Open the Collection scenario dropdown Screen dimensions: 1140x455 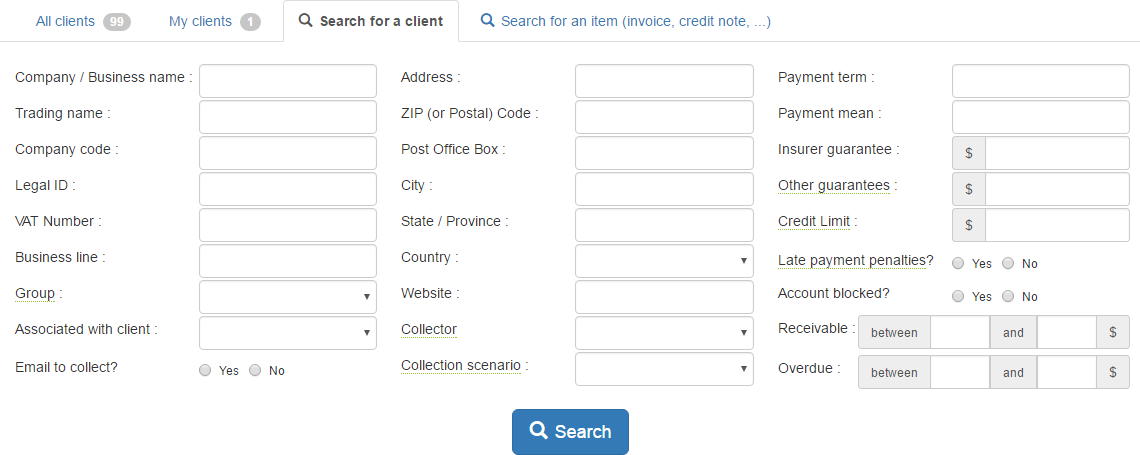click(x=664, y=369)
